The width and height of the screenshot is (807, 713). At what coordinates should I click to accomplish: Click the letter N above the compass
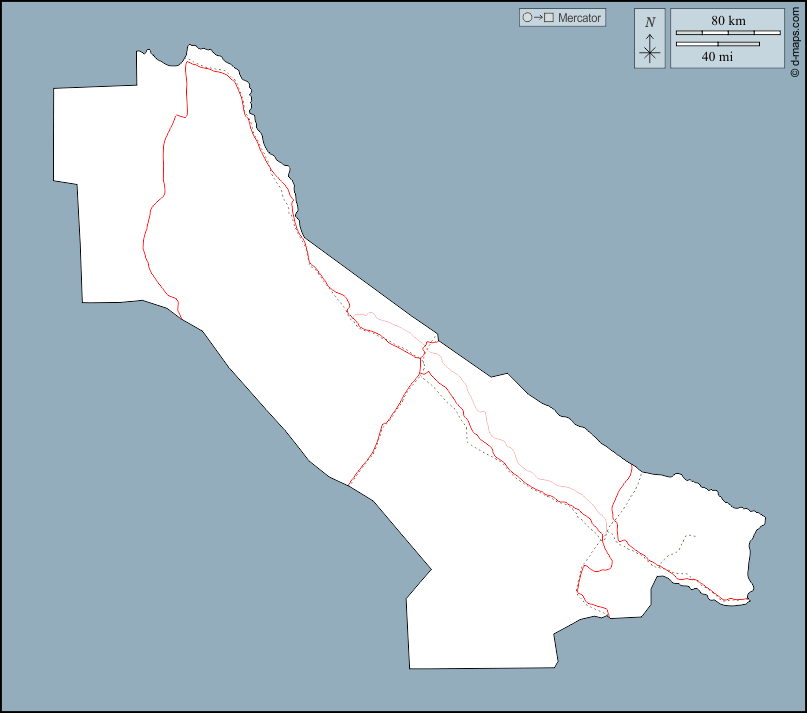650,22
